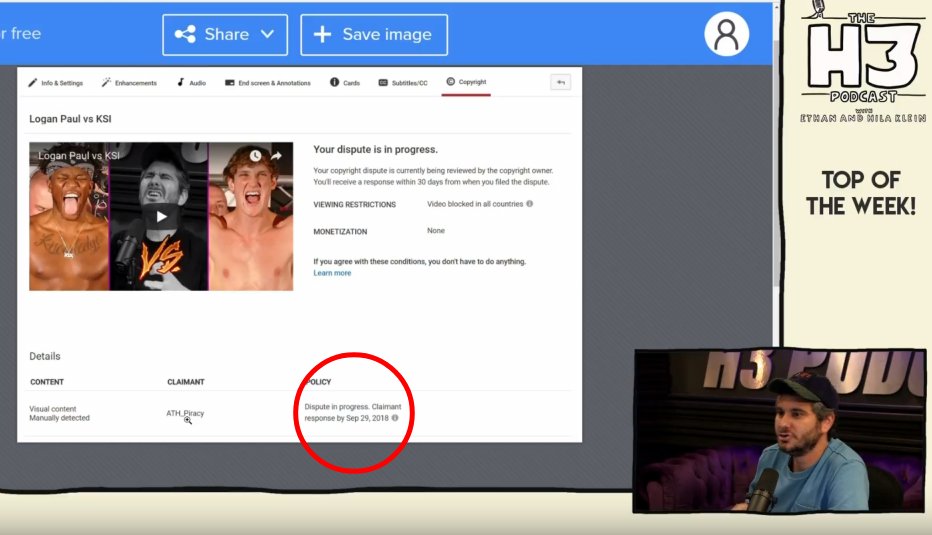
Task: Open the Share dropdown button
Action: [x=225, y=34]
